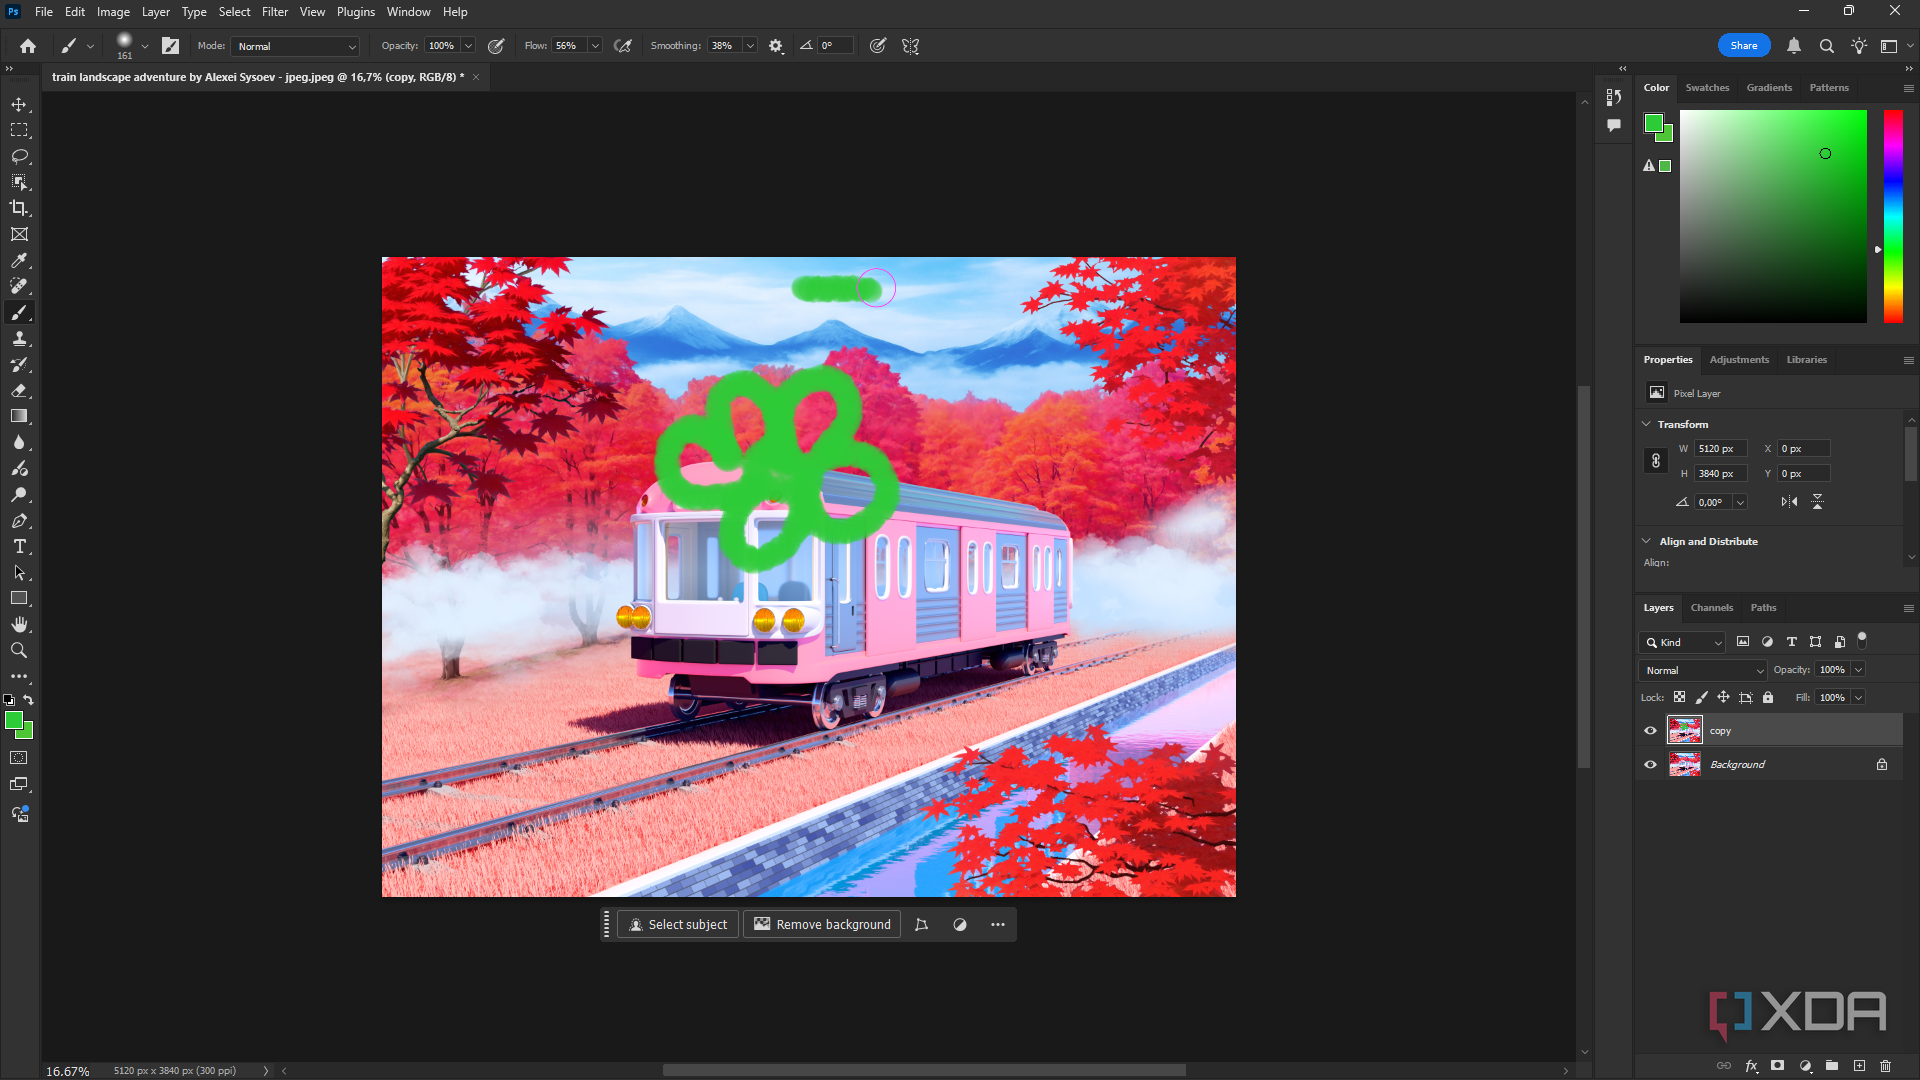The height and width of the screenshot is (1080, 1920).
Task: Select the Move tool
Action: coord(19,105)
